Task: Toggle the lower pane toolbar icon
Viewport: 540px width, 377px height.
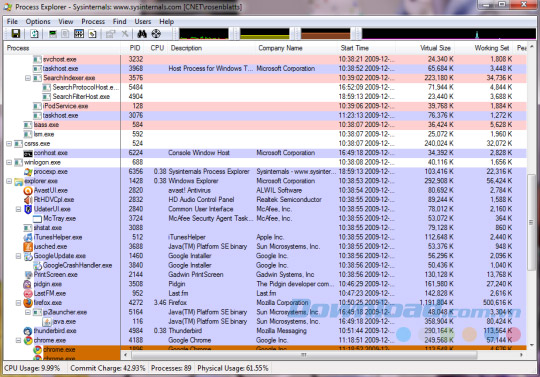Action: coord(79,34)
